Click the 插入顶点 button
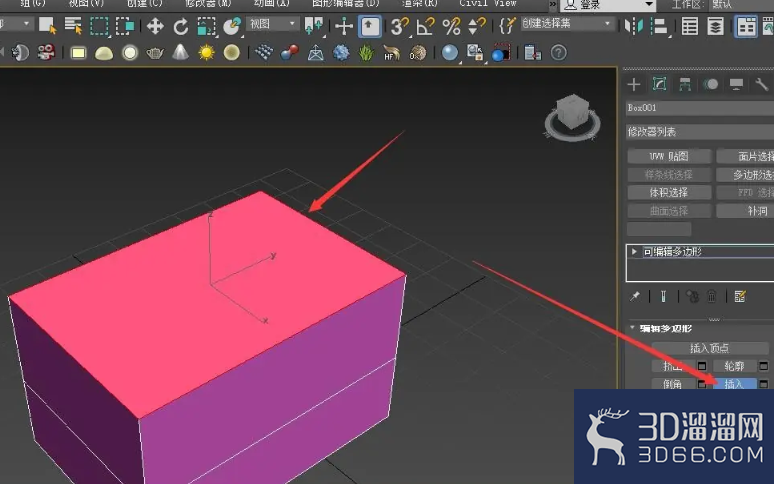774x484 pixels. click(x=709, y=348)
